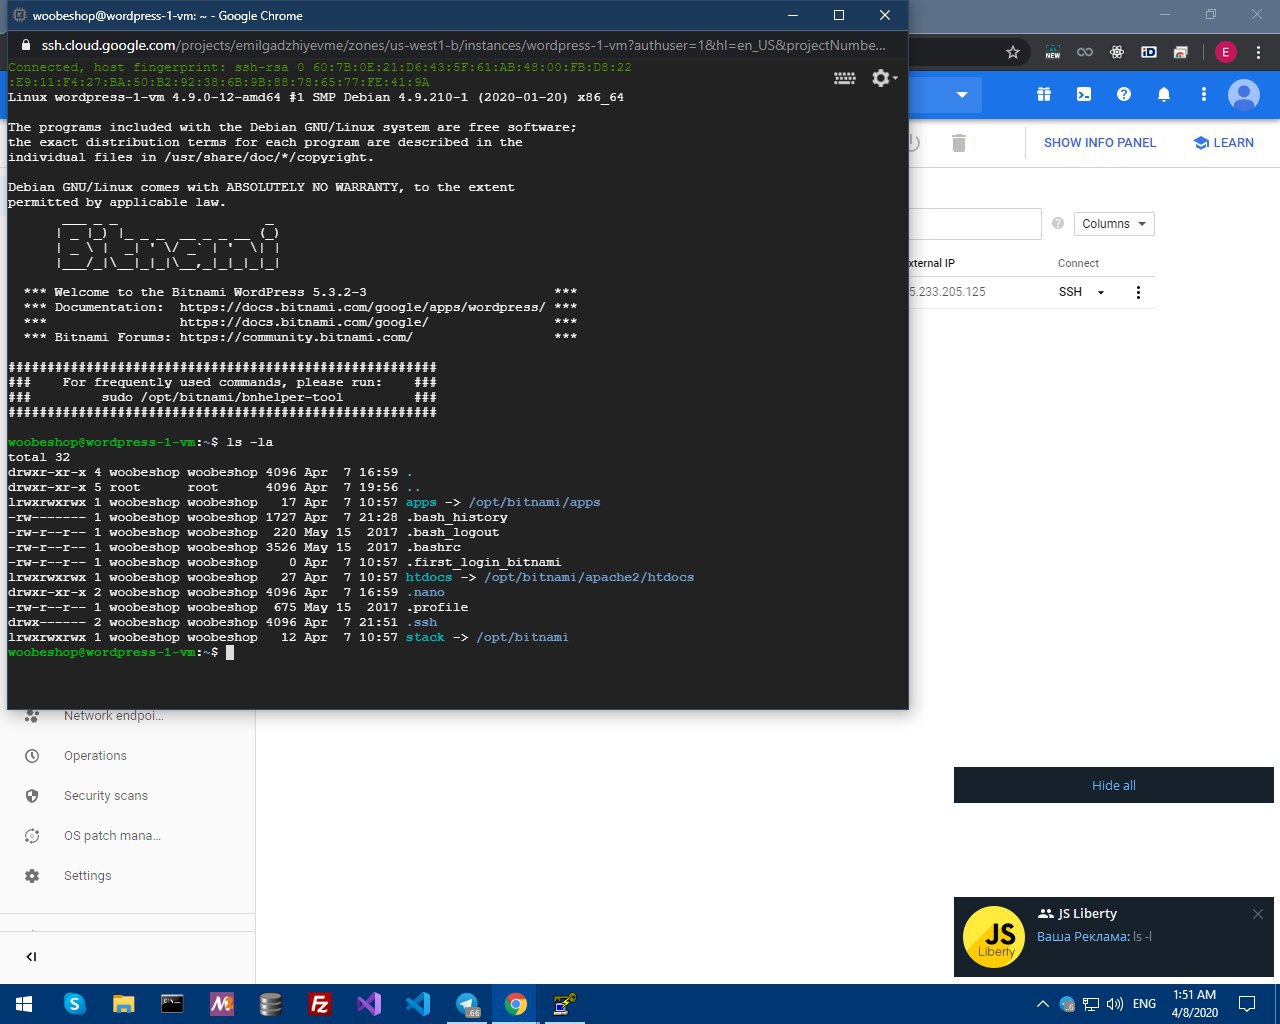Click the Windows Start button

[24, 1004]
